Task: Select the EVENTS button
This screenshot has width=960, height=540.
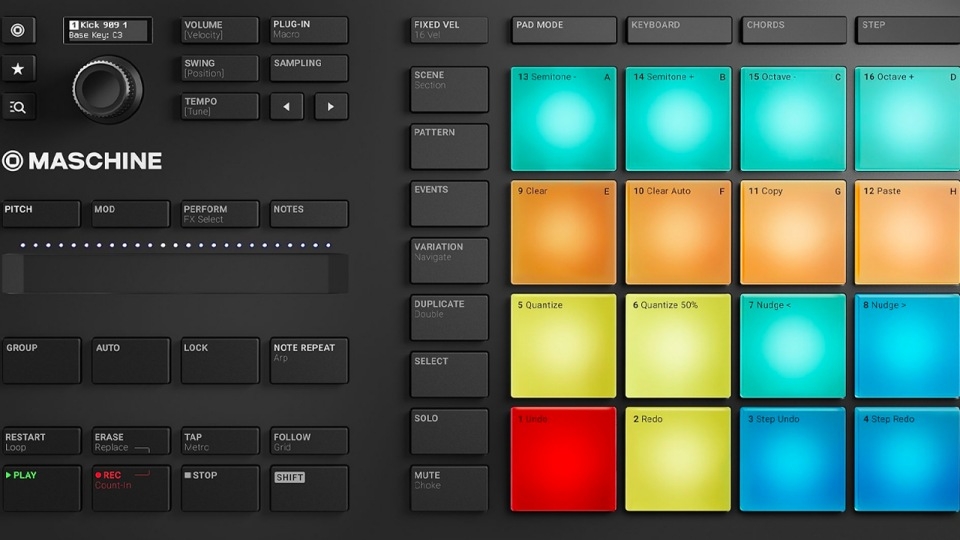Action: (x=449, y=204)
